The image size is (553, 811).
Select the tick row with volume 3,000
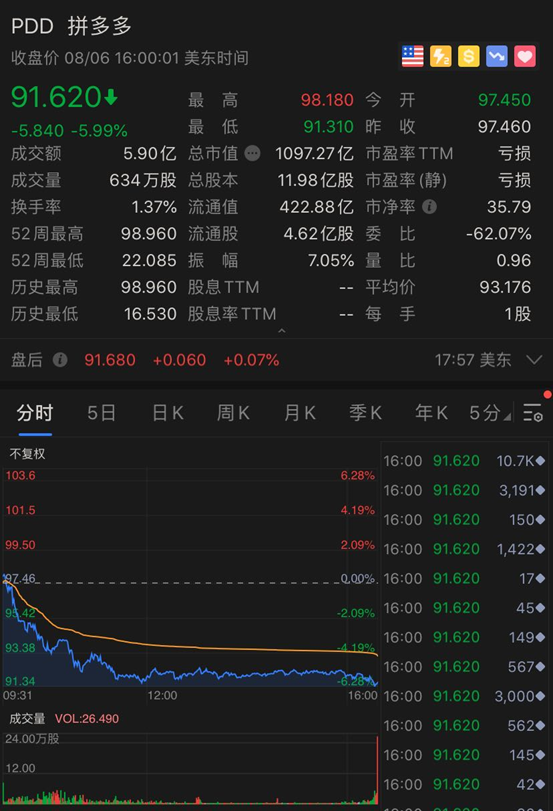pos(464,696)
